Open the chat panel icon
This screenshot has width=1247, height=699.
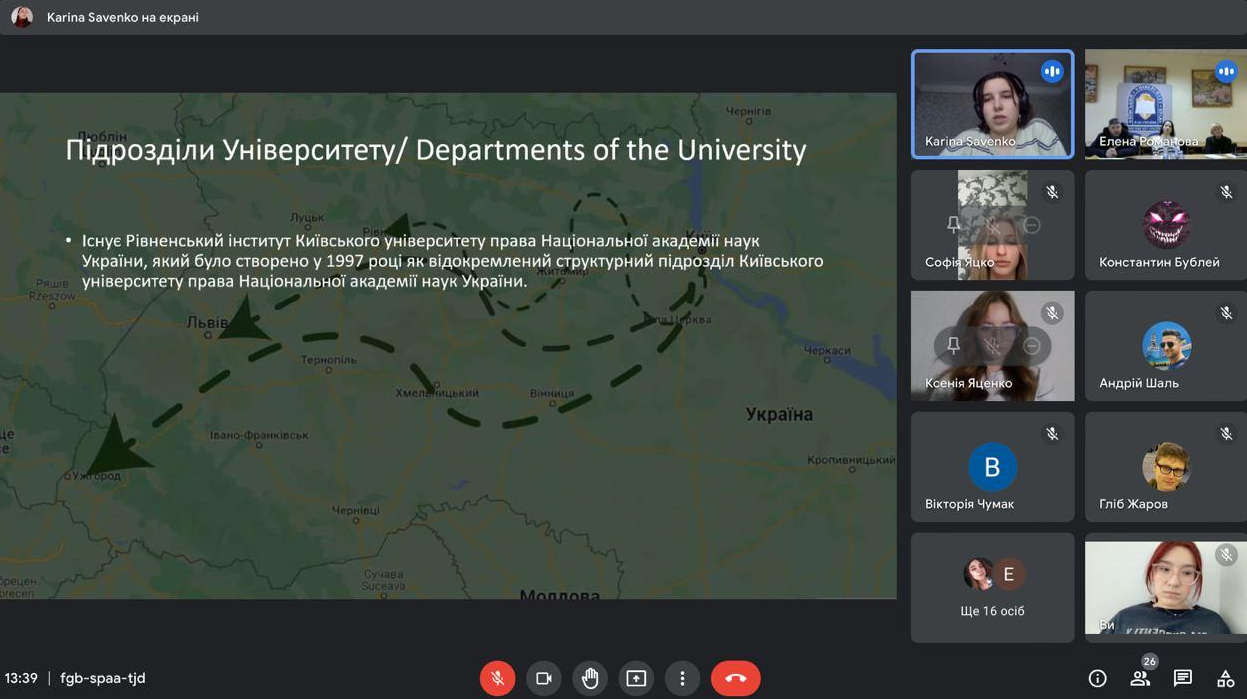click(1183, 678)
